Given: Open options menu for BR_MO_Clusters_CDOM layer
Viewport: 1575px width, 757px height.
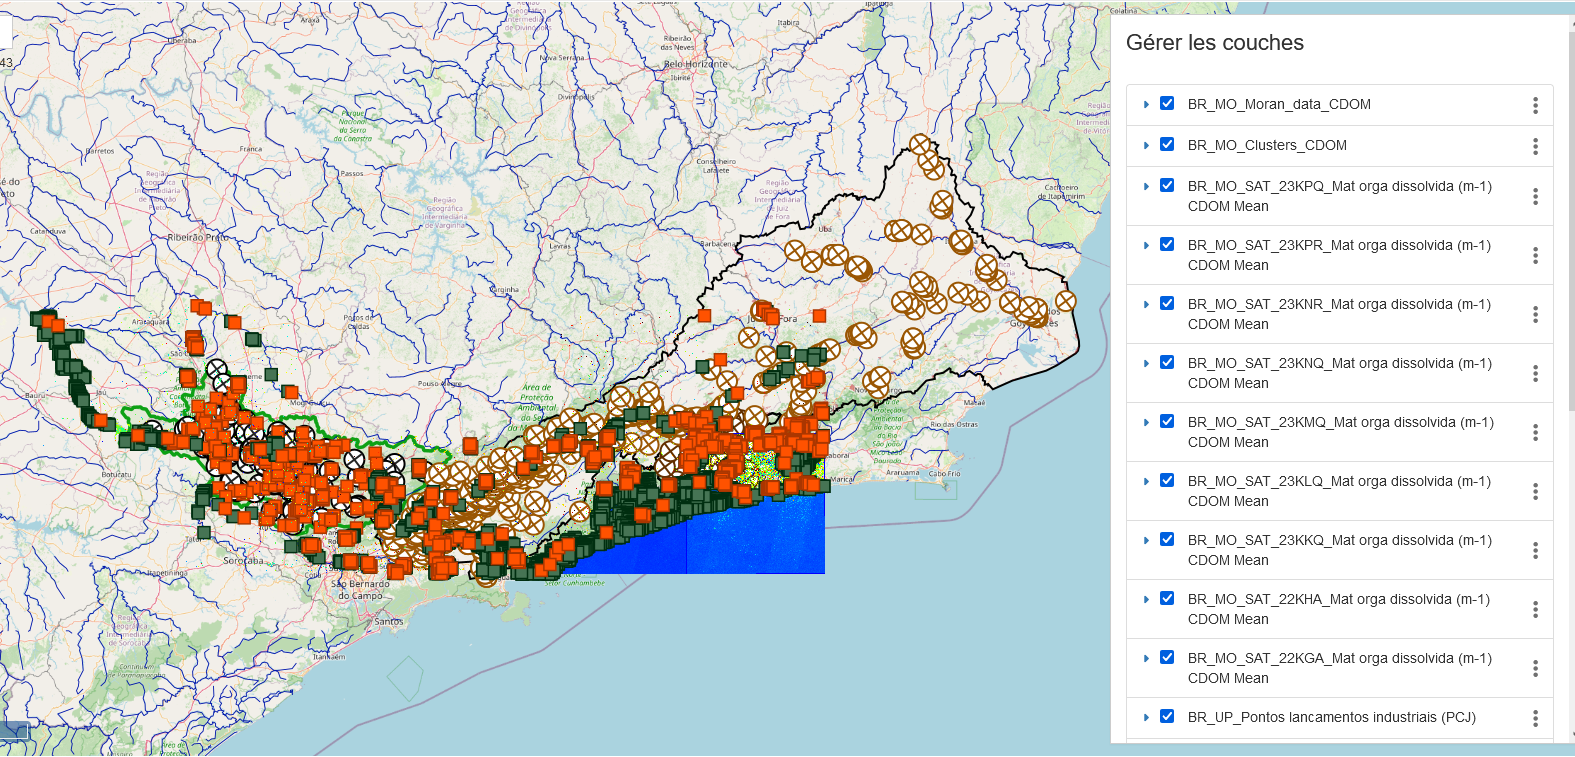Looking at the screenshot, I should (1535, 146).
